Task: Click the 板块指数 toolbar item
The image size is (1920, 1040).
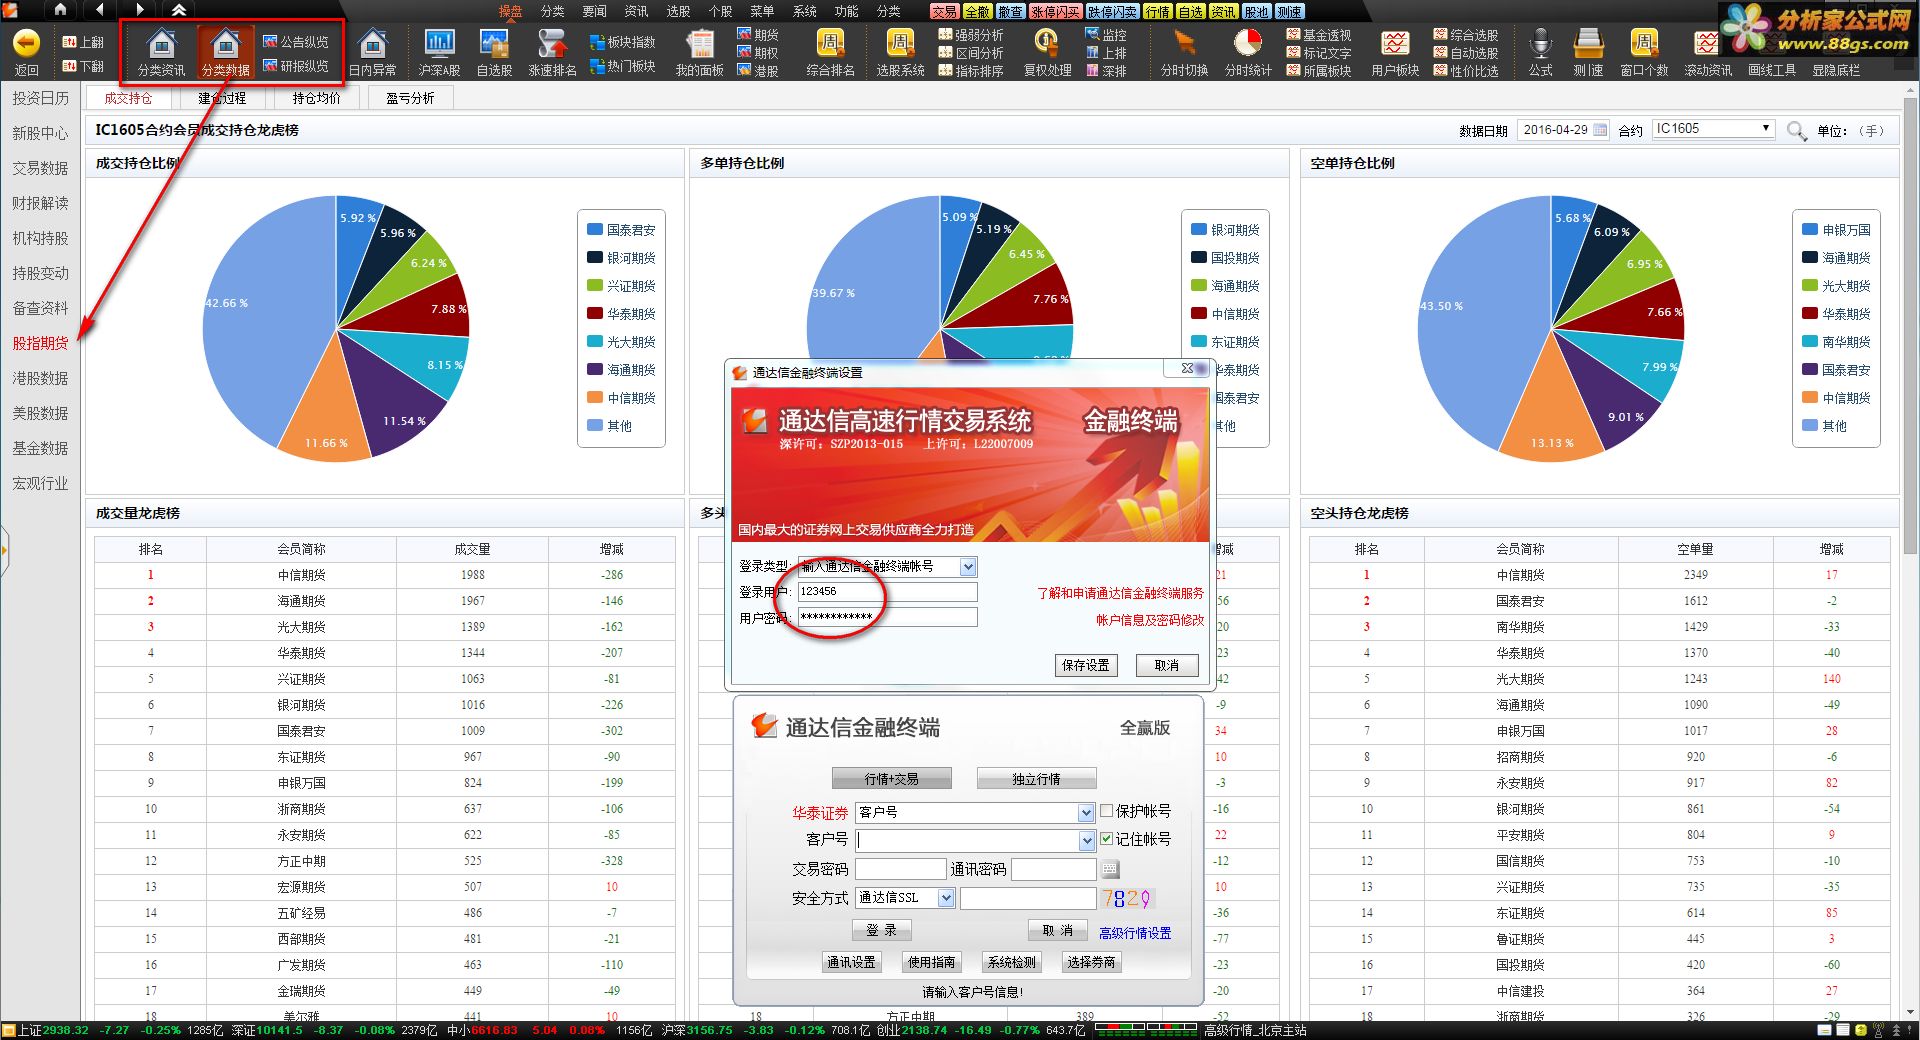Action: (622, 42)
